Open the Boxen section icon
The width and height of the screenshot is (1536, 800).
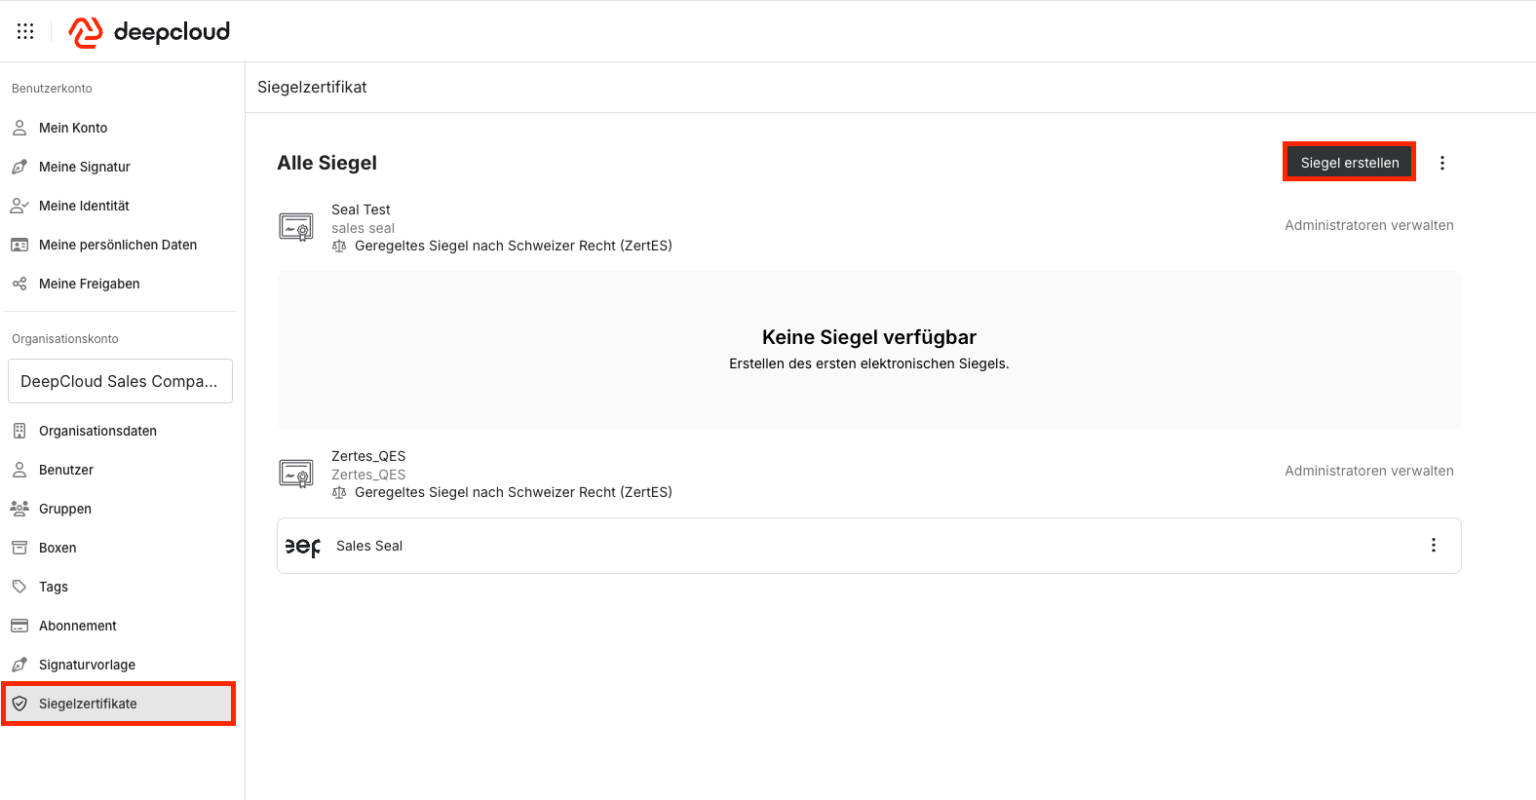pyautogui.click(x=18, y=547)
